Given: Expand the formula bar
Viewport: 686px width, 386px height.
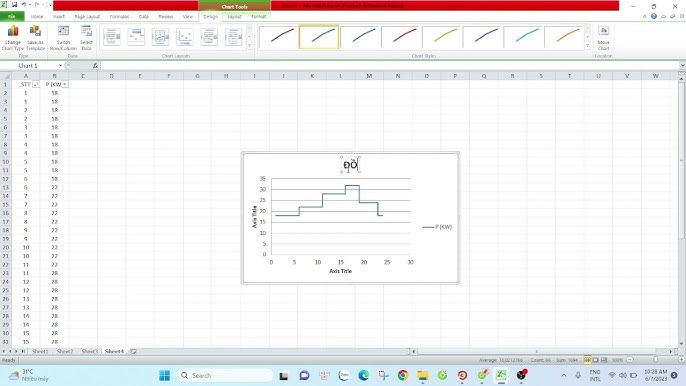Looking at the screenshot, I should (682, 66).
